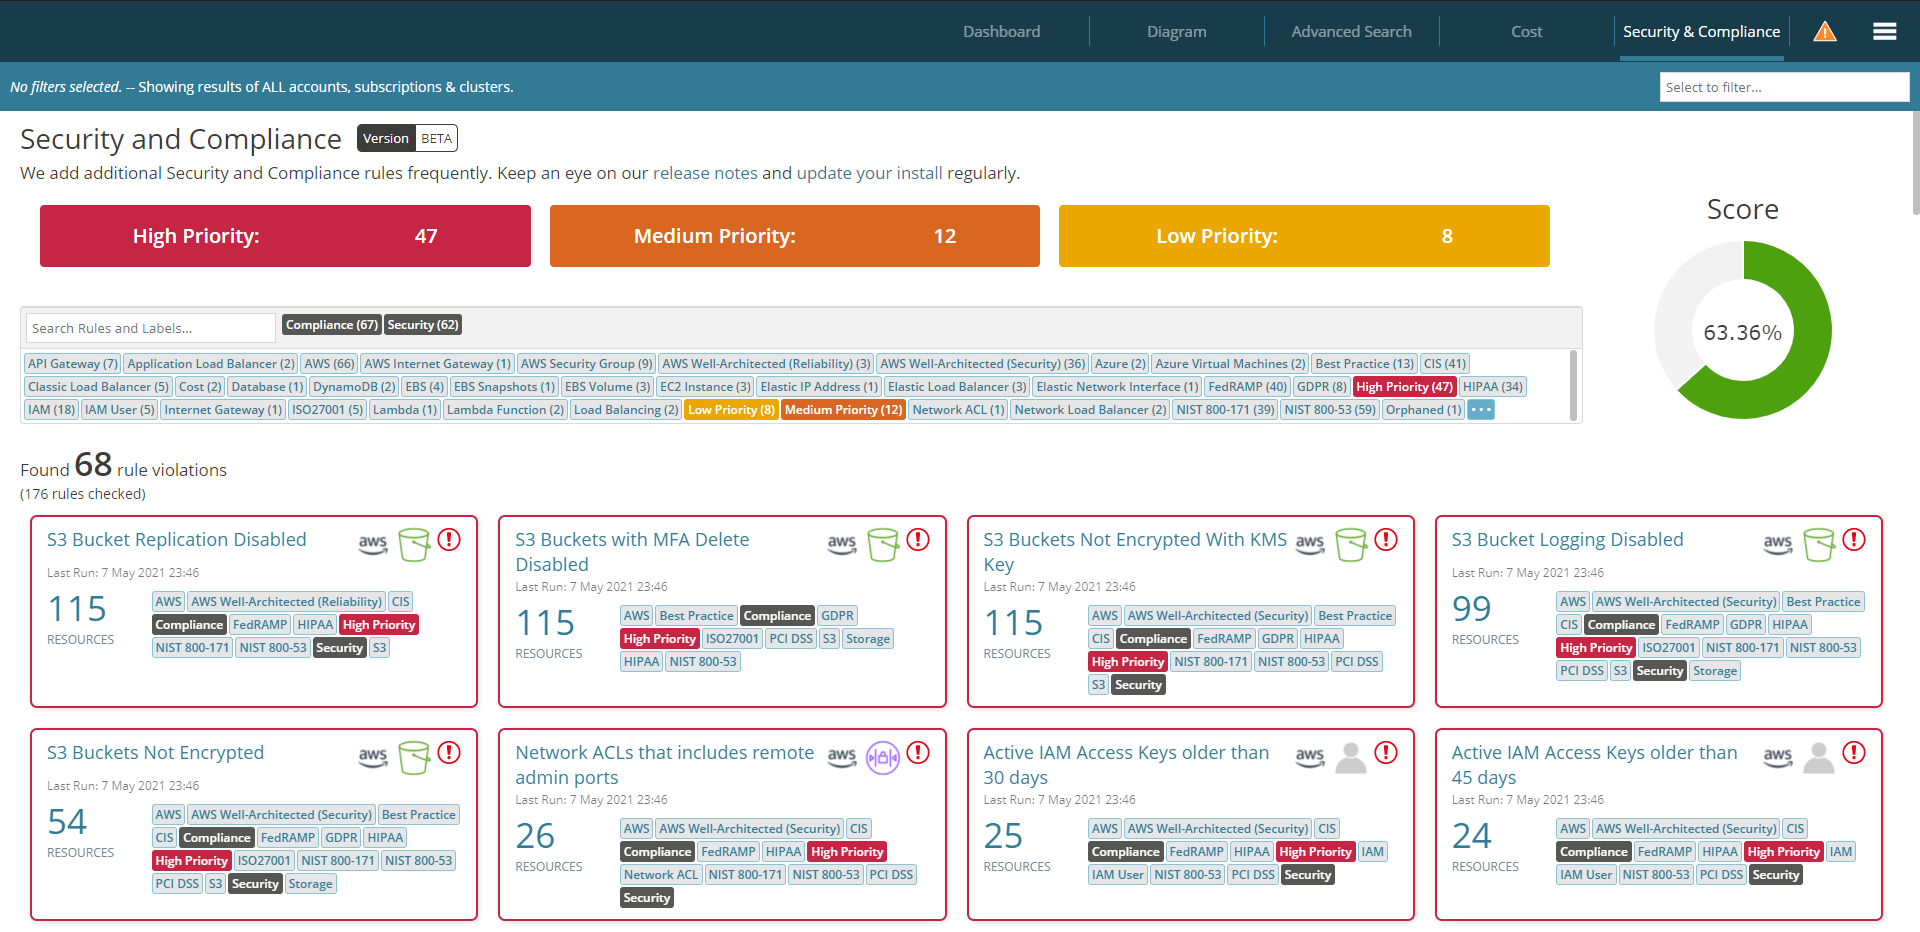This screenshot has width=1920, height=932.
Task: Switch to the Diagram tab
Action: tap(1177, 32)
